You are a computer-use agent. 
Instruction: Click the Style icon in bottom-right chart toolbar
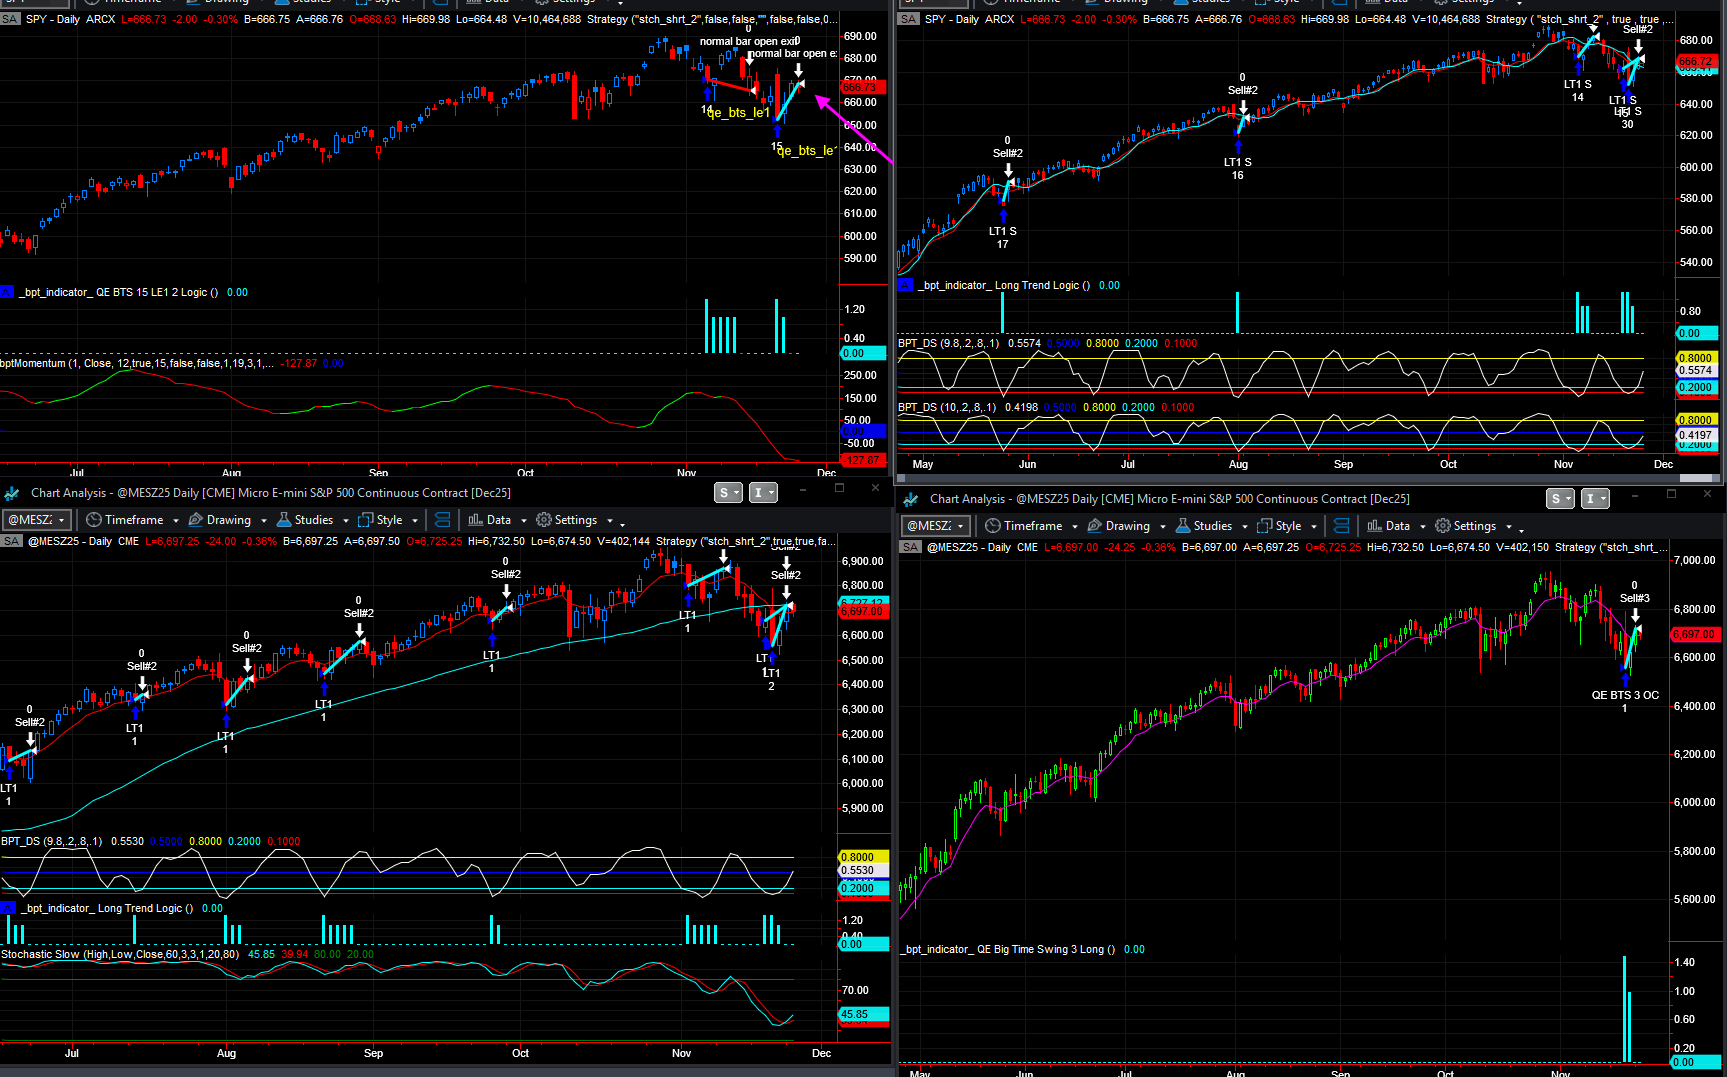pyautogui.click(x=1265, y=526)
